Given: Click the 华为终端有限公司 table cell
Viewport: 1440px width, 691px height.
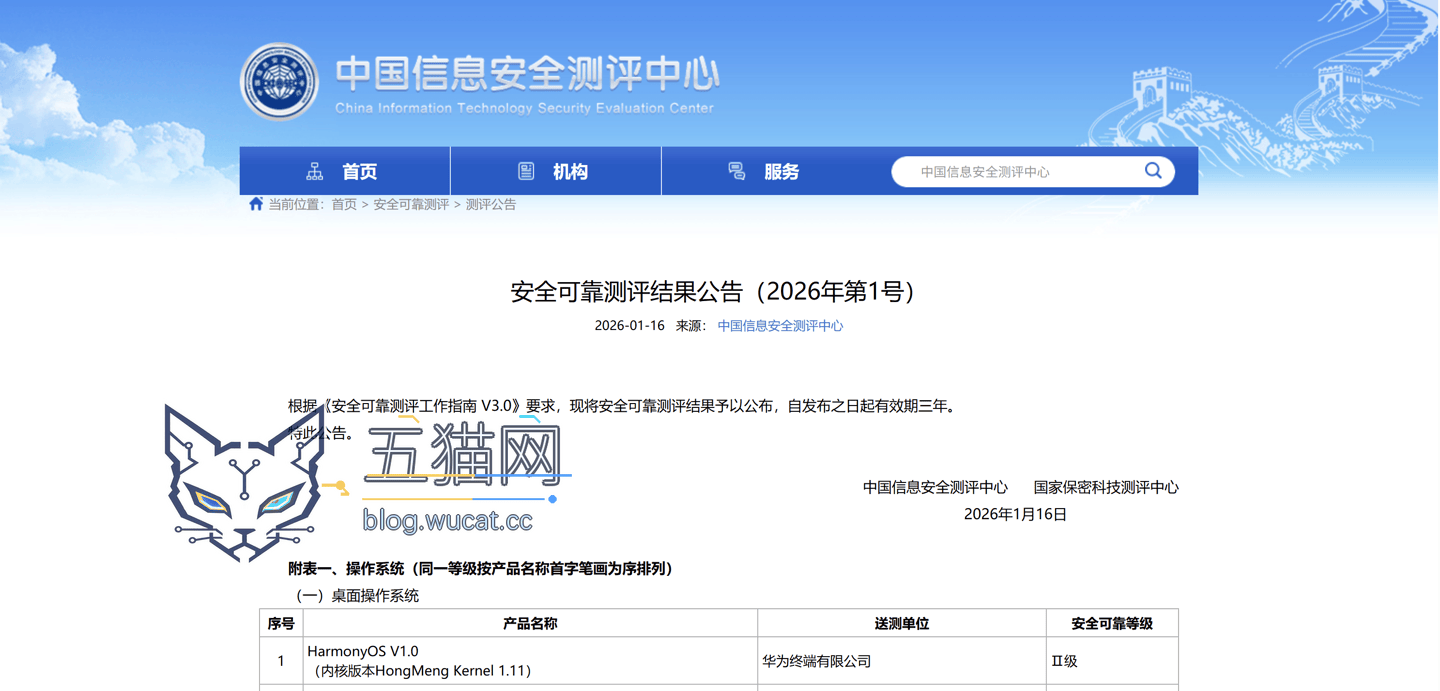Looking at the screenshot, I should click(x=902, y=661).
